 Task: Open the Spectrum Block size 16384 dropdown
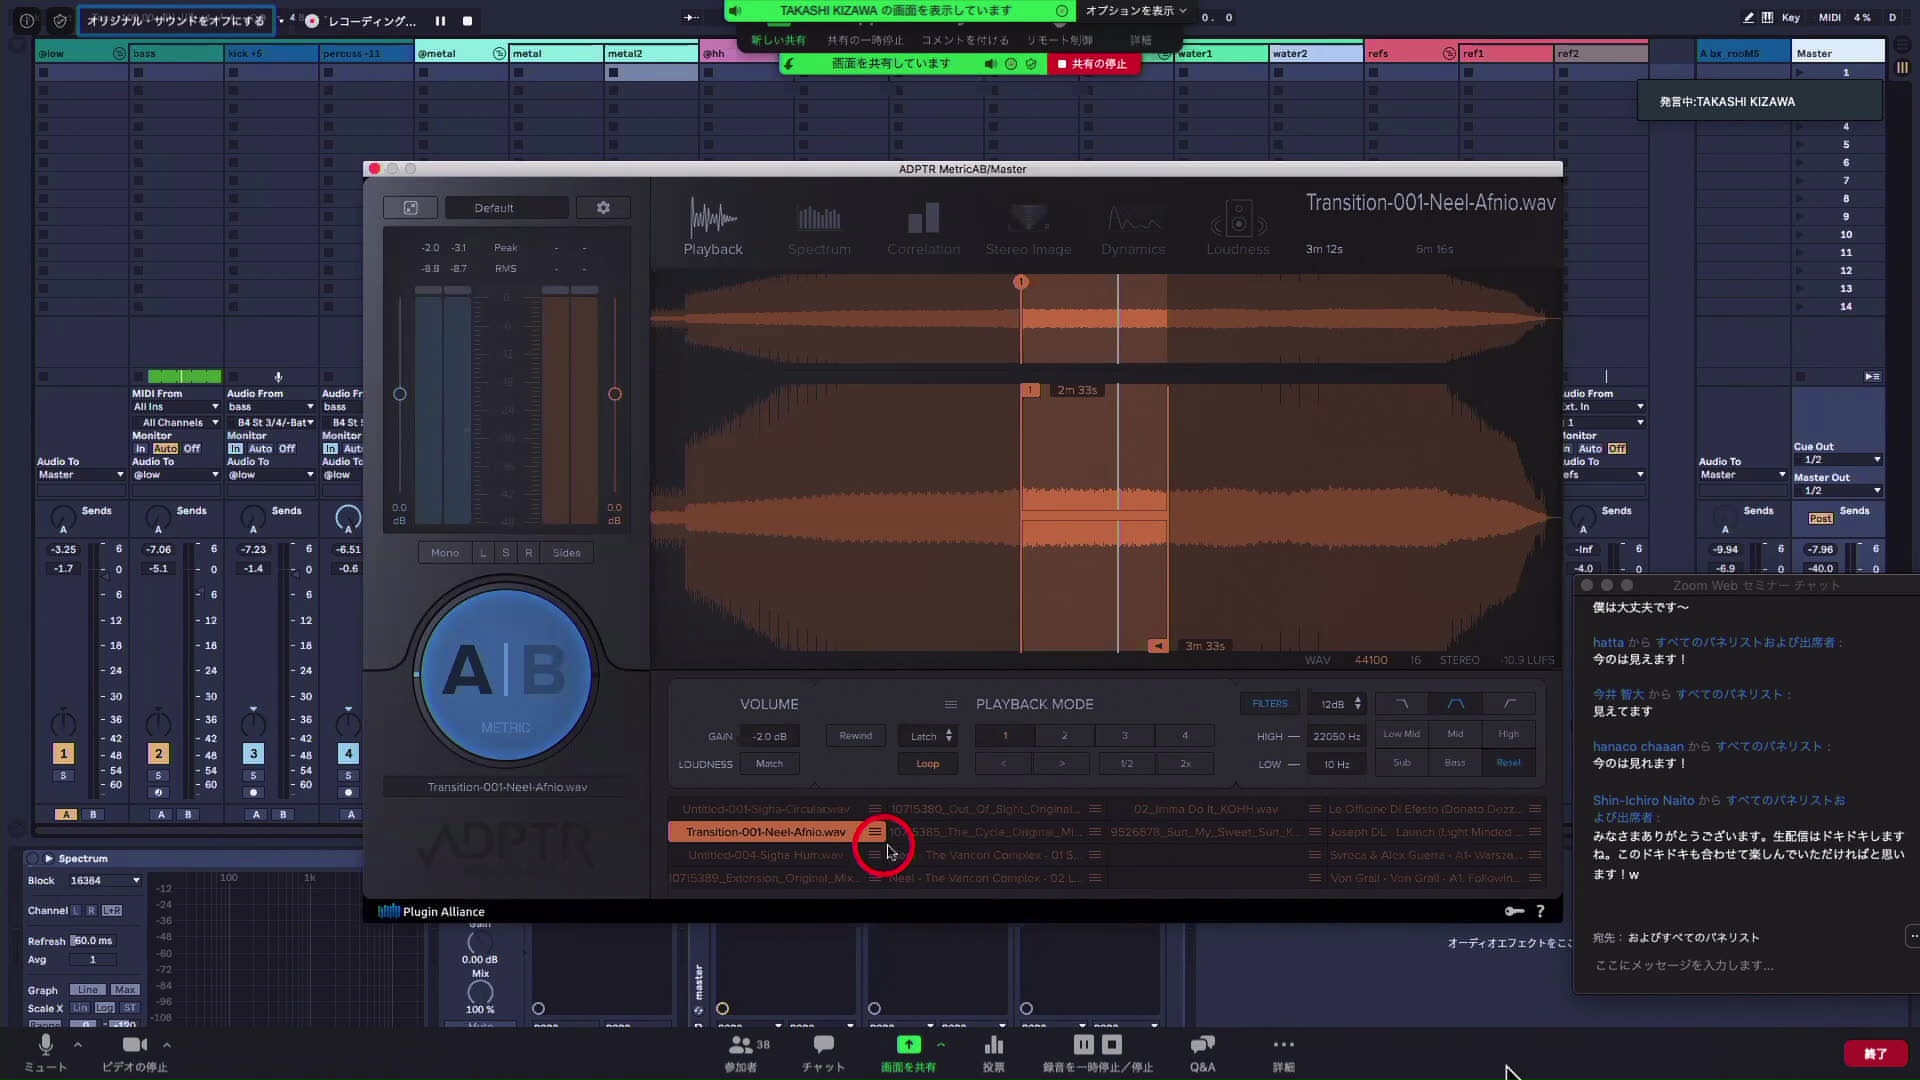point(104,881)
